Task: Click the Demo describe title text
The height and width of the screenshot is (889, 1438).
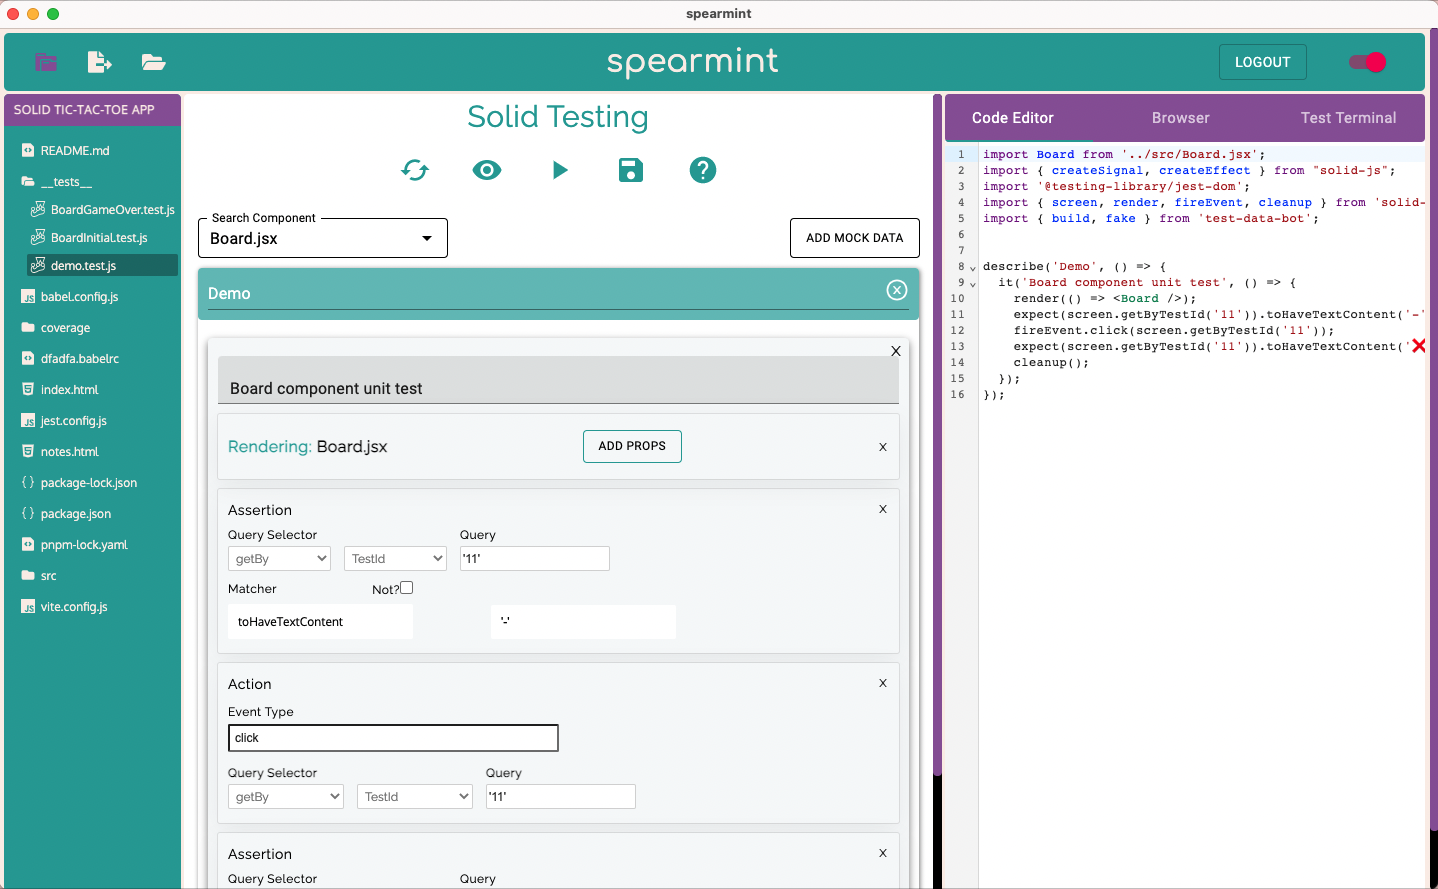Action: pyautogui.click(x=229, y=294)
